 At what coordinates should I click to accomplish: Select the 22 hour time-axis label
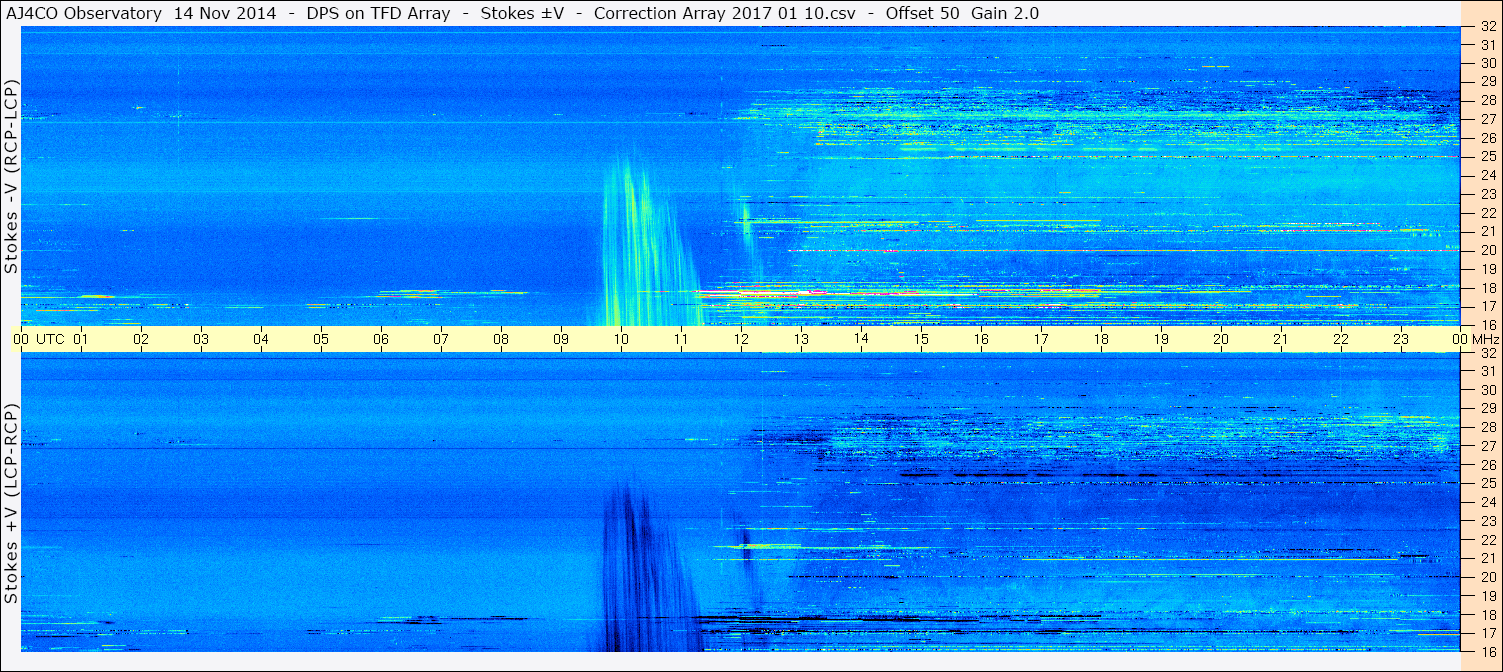pyautogui.click(x=1341, y=339)
